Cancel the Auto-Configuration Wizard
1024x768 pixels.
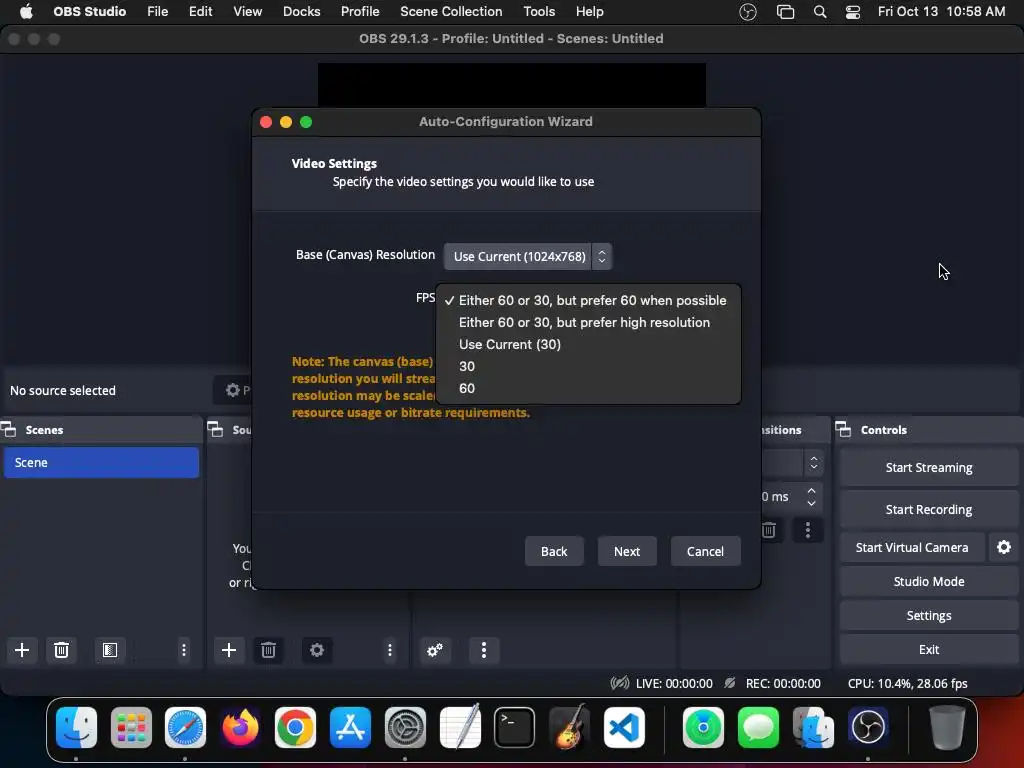click(x=705, y=551)
